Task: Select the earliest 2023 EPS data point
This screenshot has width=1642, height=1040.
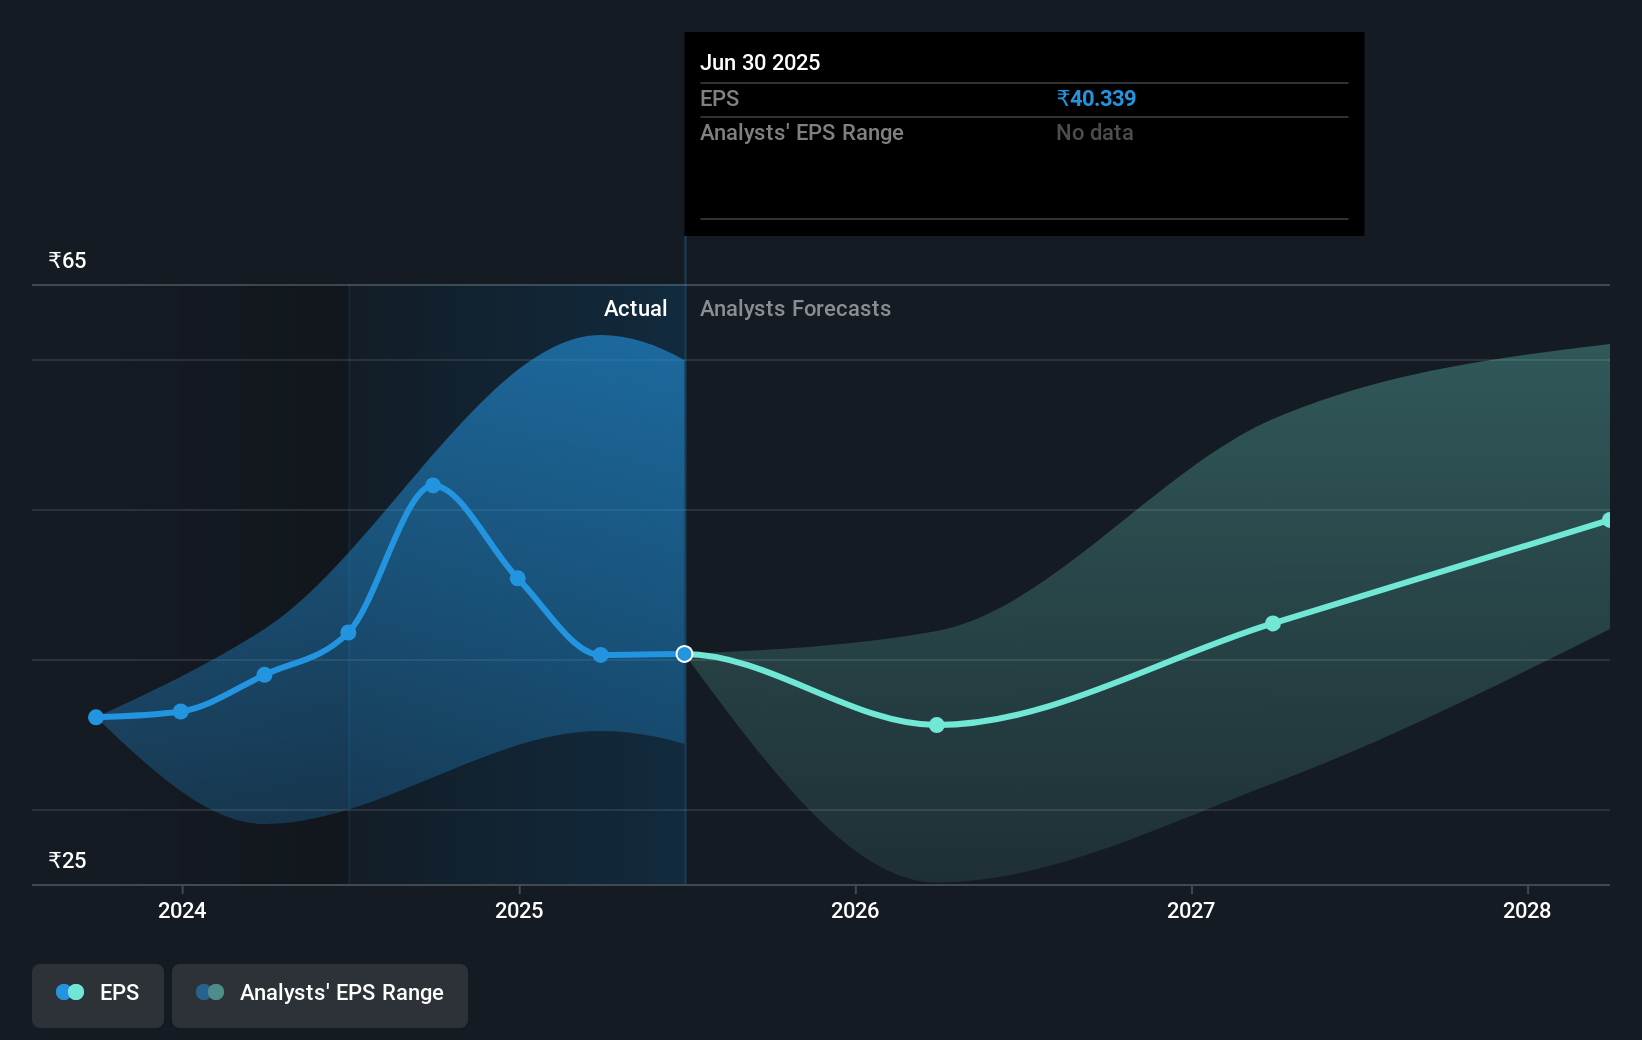Action: click(x=95, y=717)
